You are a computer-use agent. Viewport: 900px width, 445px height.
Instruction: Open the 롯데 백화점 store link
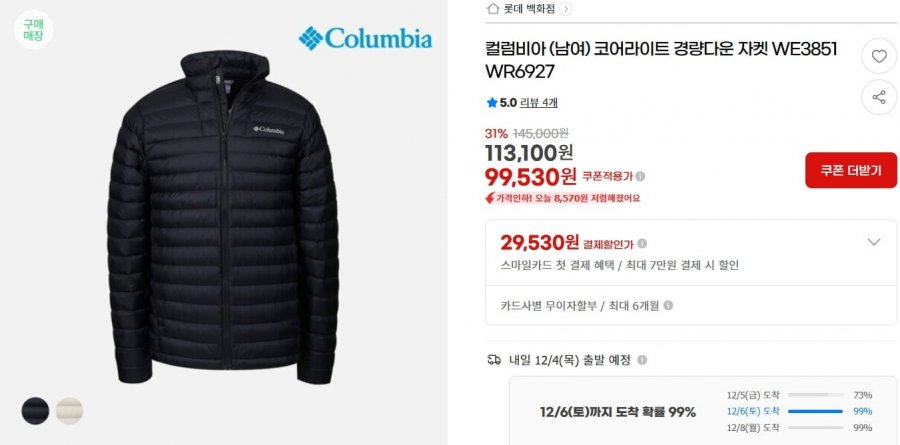click(529, 9)
